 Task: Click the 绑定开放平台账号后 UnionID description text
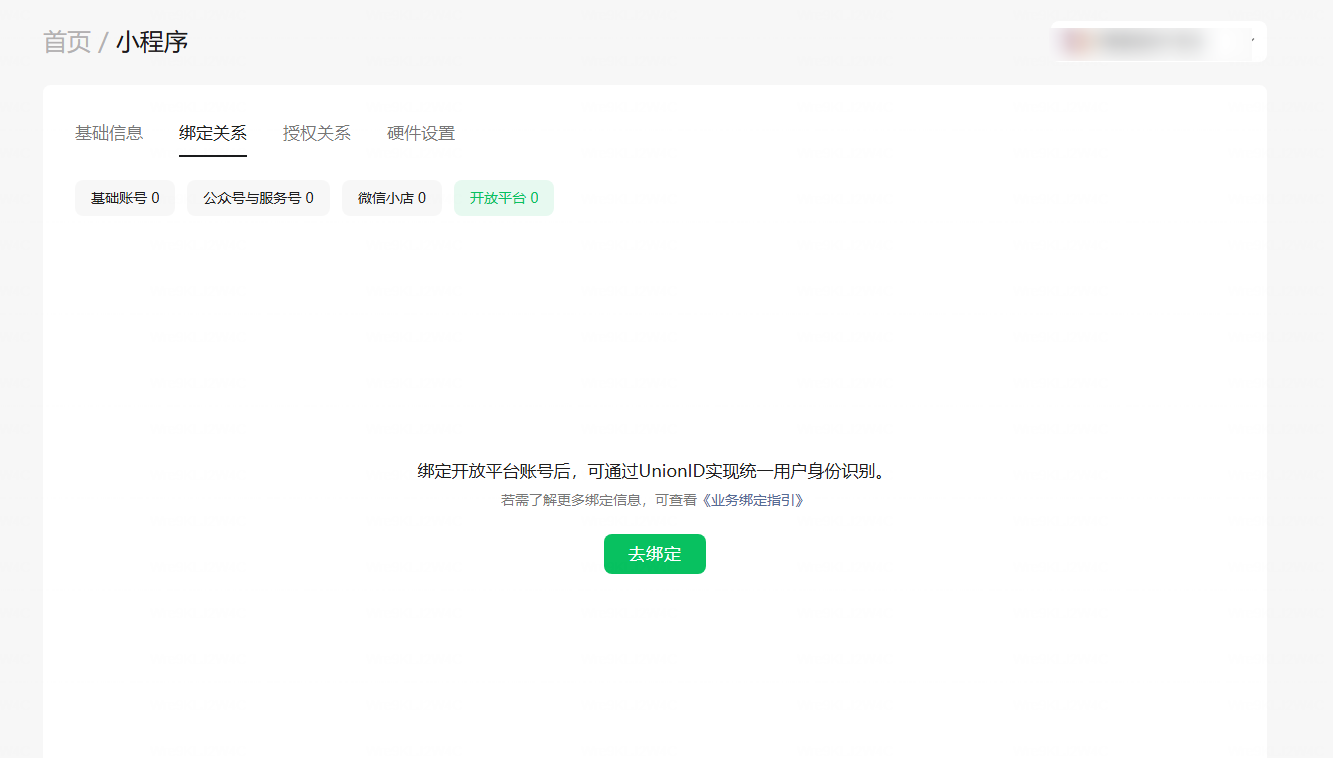653,471
